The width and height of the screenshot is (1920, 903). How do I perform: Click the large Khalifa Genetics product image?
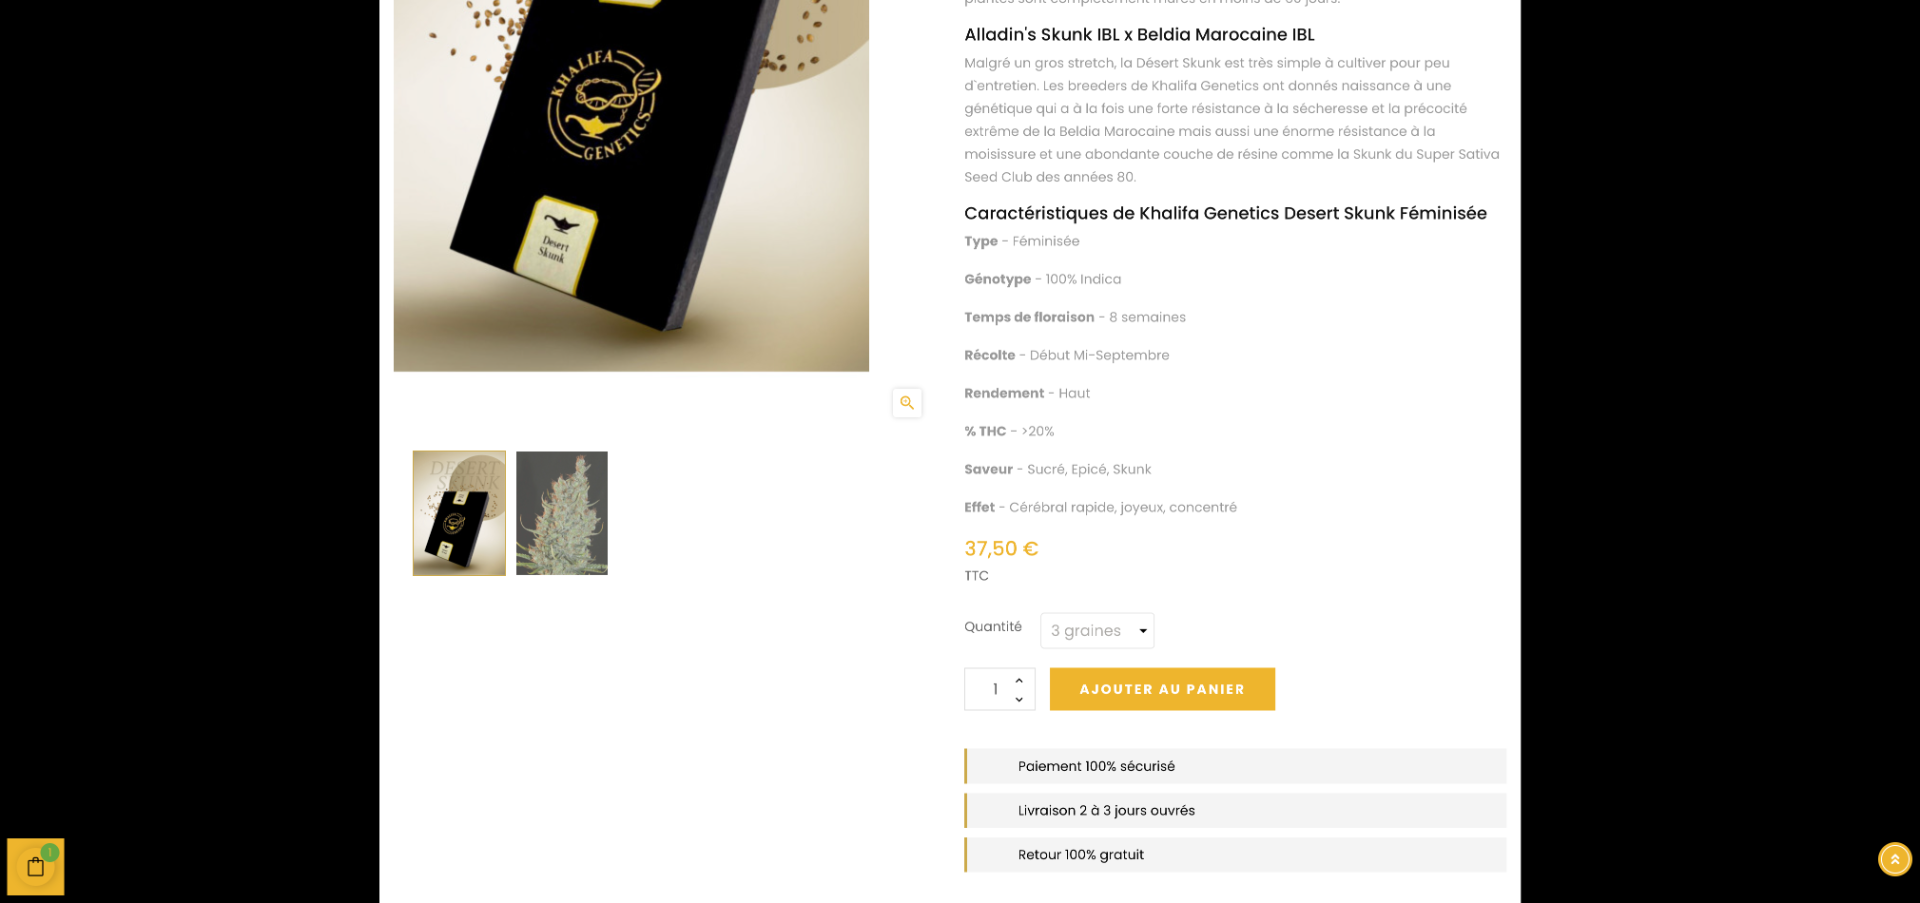click(631, 185)
